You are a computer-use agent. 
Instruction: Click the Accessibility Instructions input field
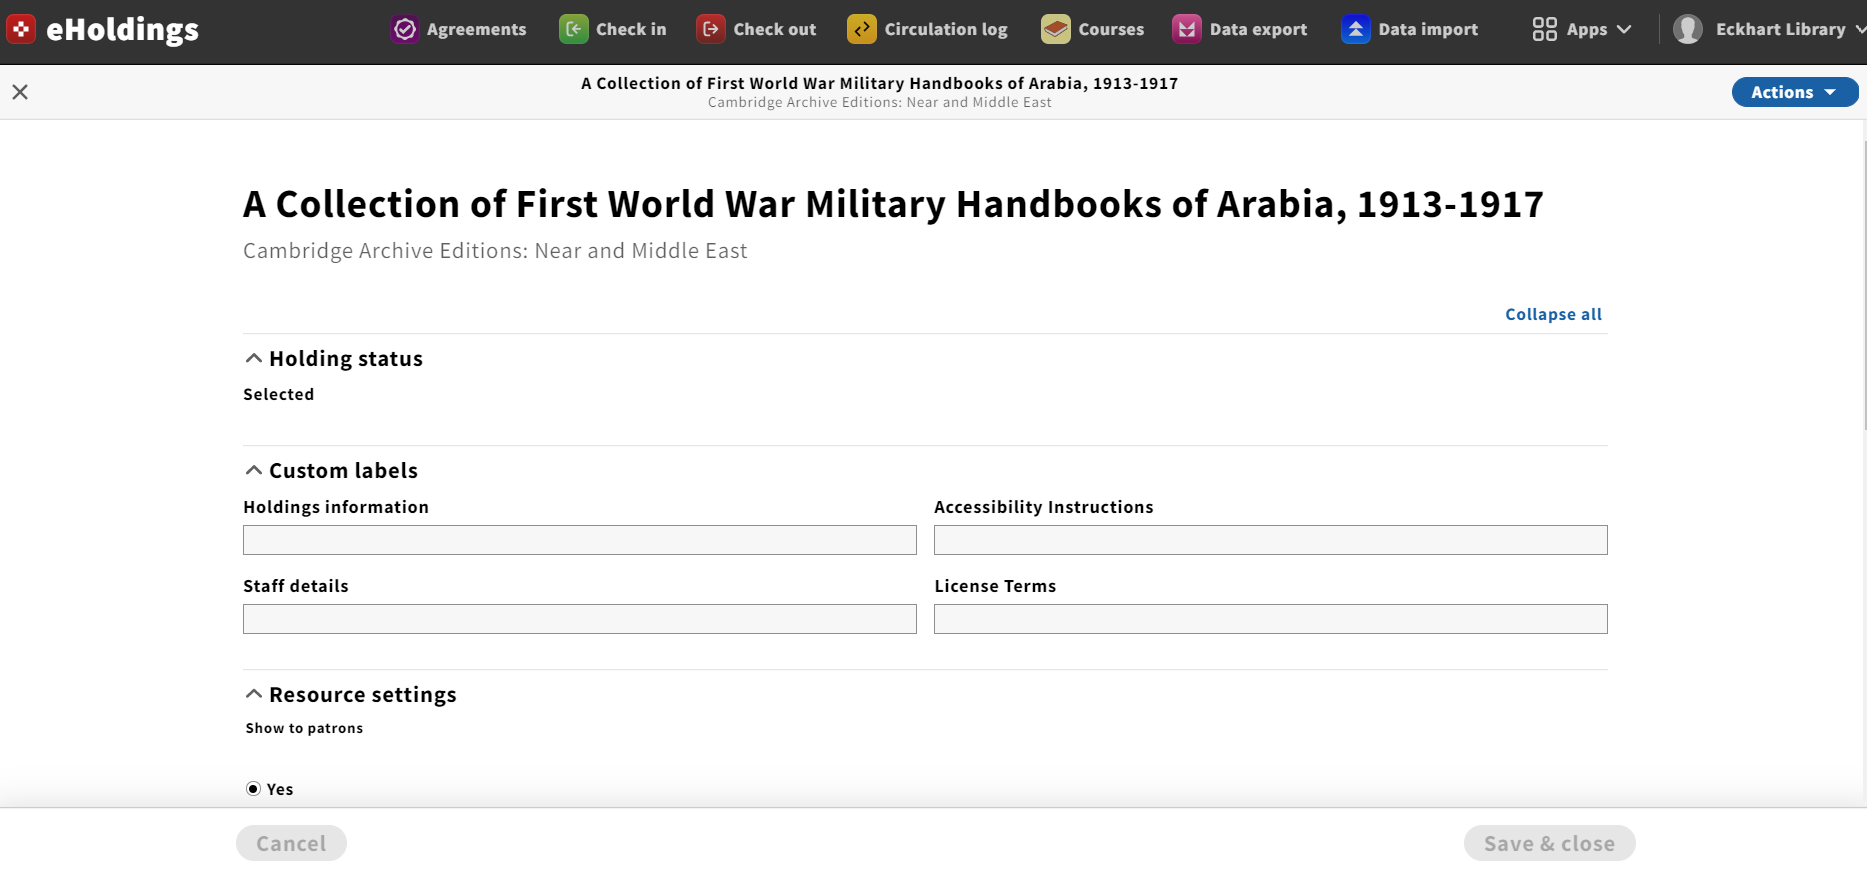[x=1271, y=540]
